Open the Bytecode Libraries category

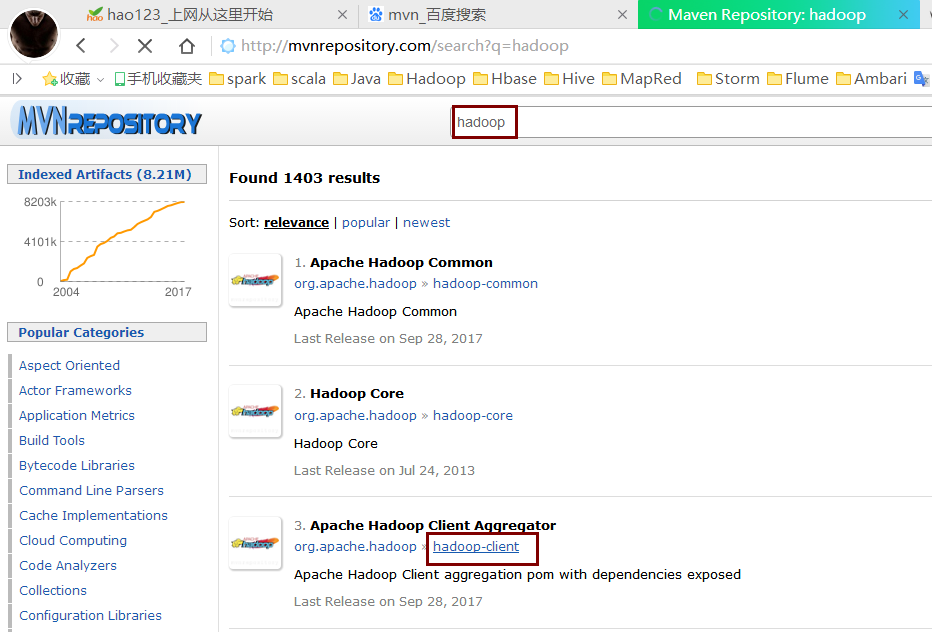click(x=77, y=466)
